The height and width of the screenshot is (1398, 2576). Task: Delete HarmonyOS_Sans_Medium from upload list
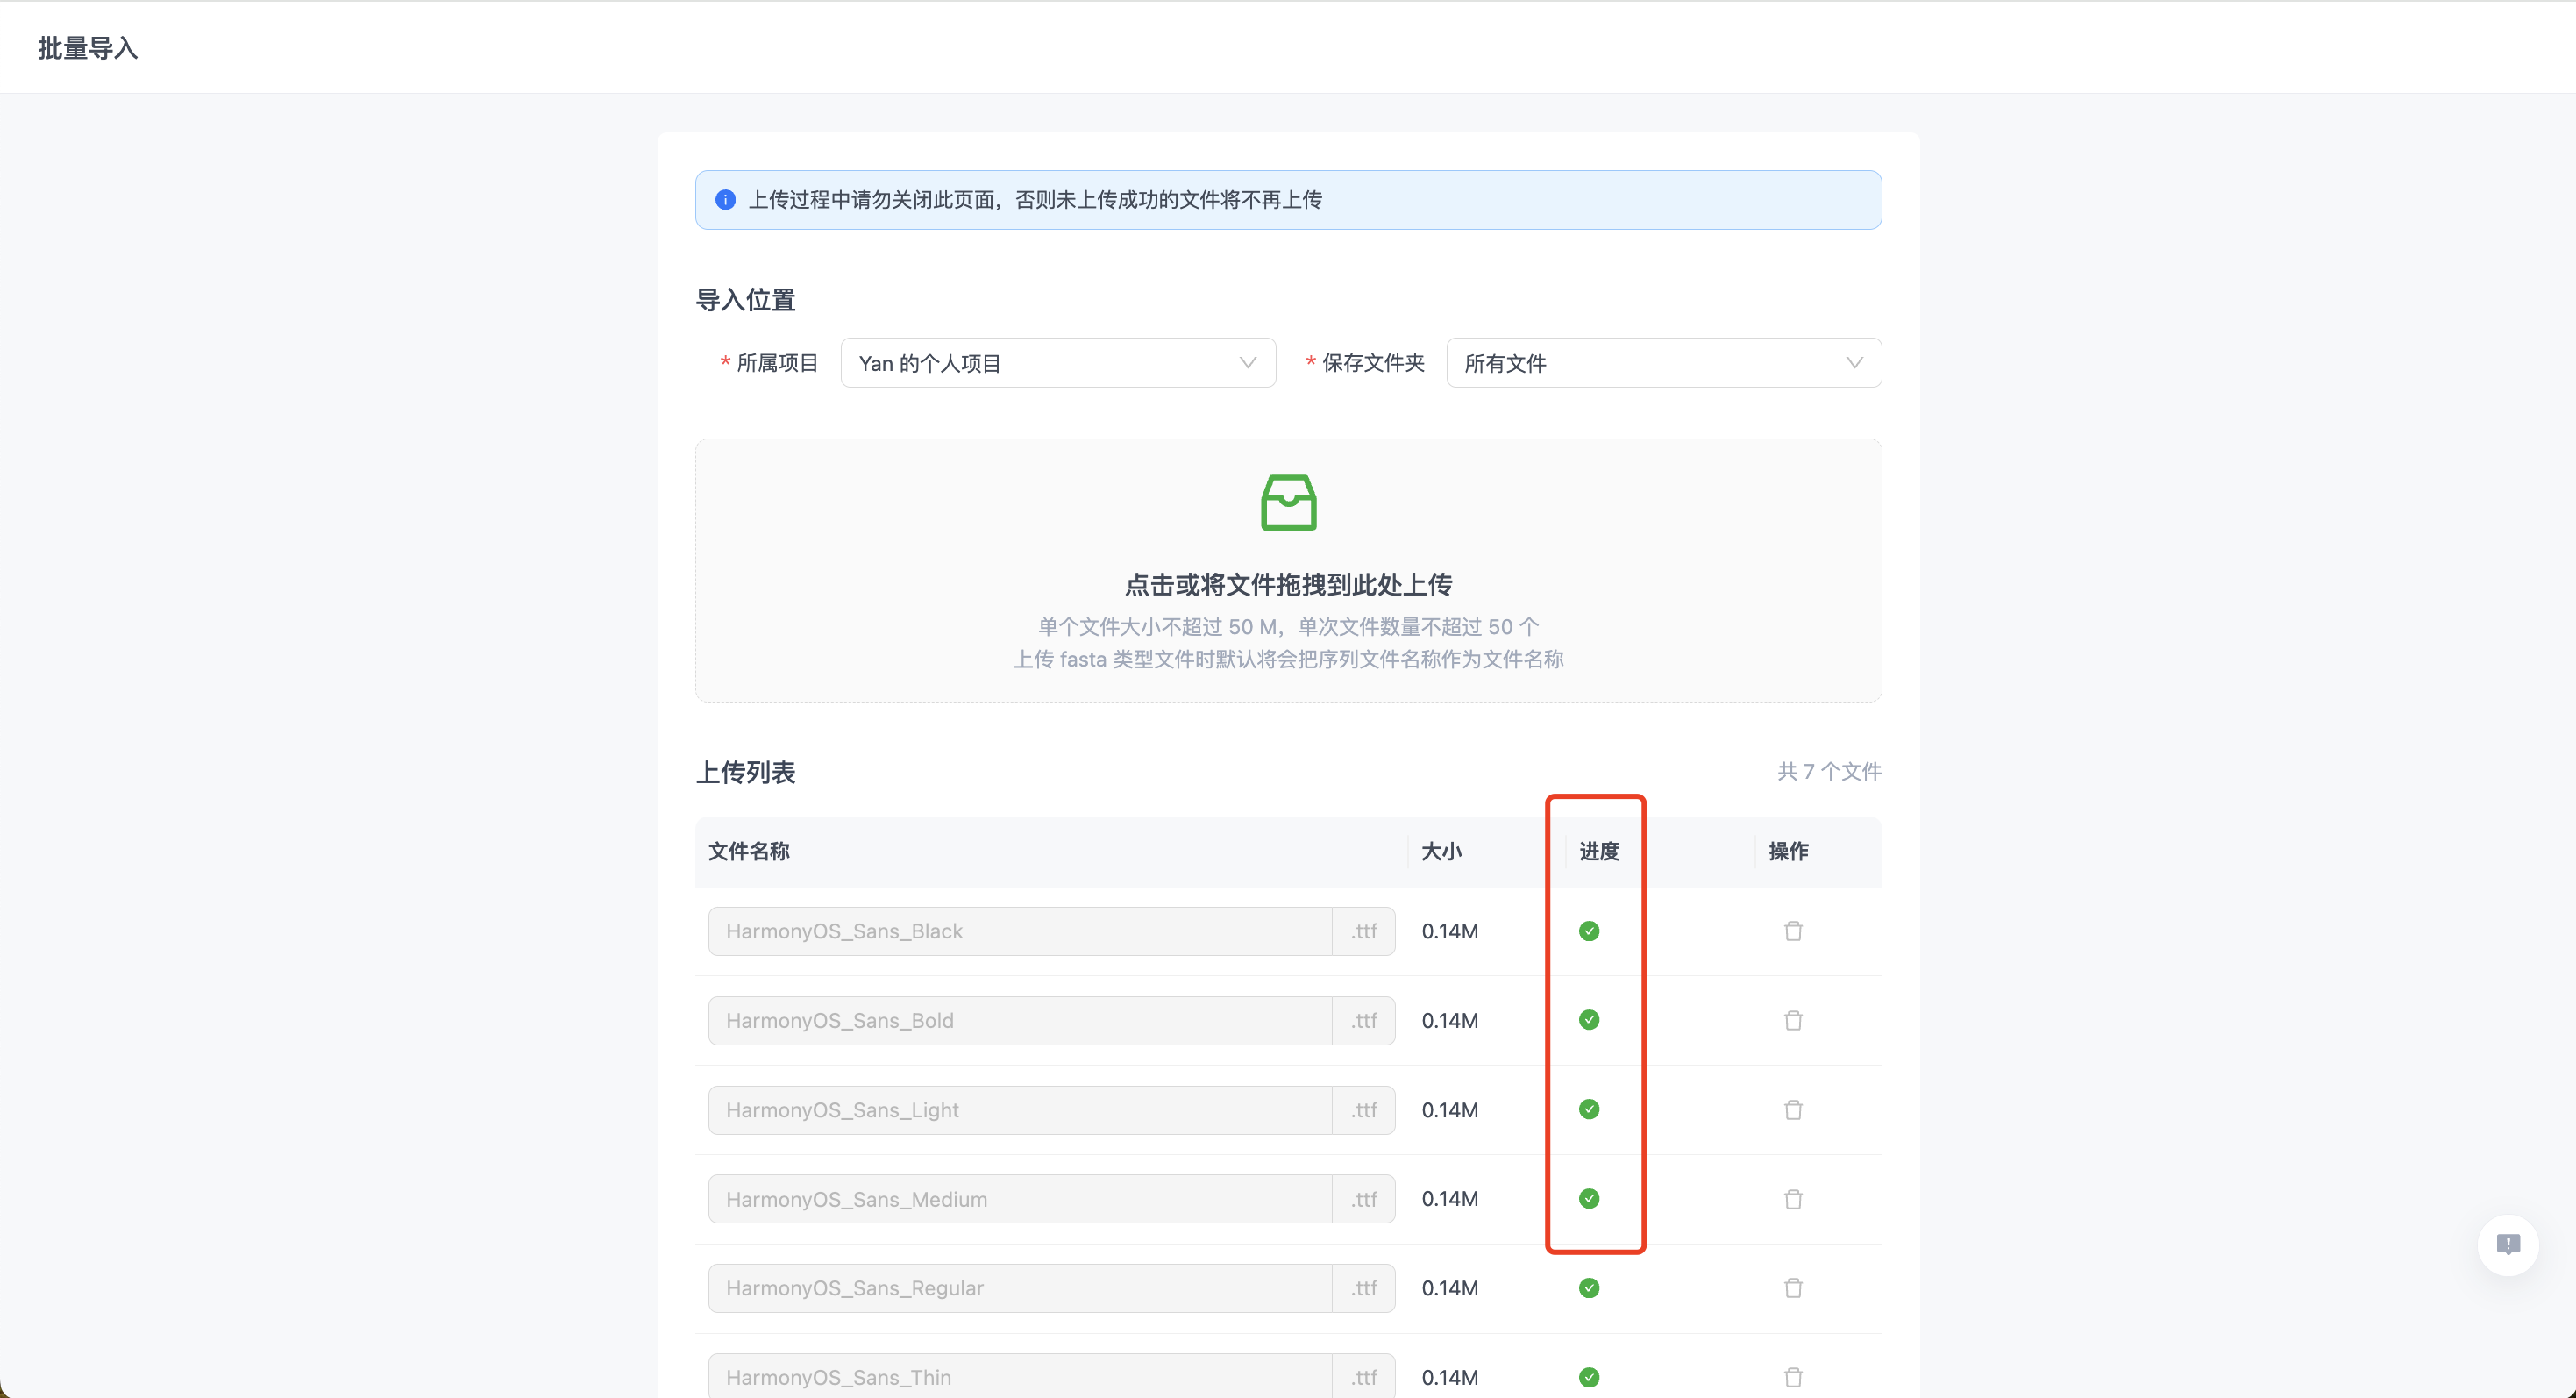tap(1793, 1199)
